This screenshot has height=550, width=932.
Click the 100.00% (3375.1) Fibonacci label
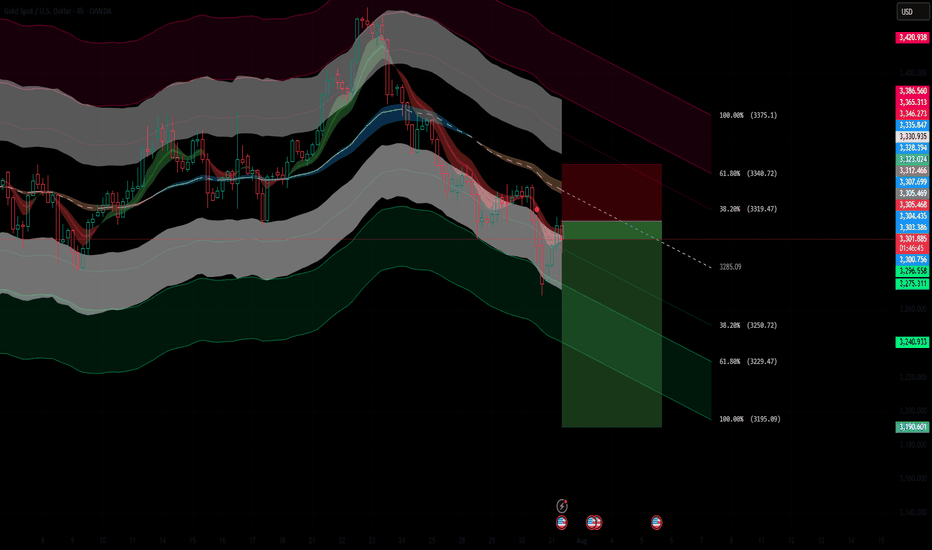(748, 115)
